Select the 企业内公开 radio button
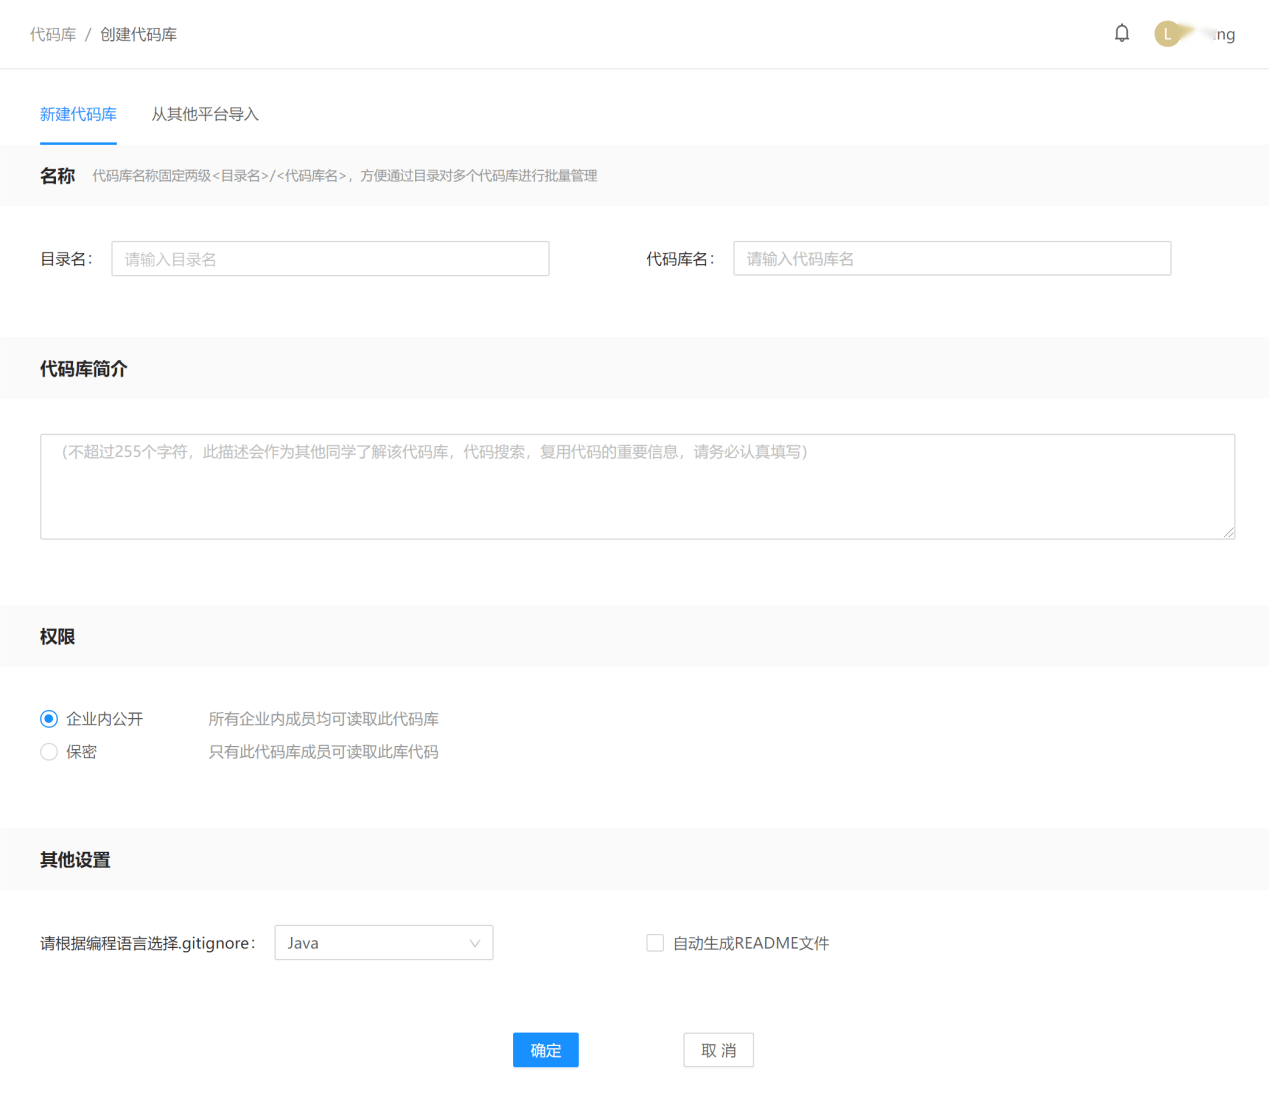 49,719
